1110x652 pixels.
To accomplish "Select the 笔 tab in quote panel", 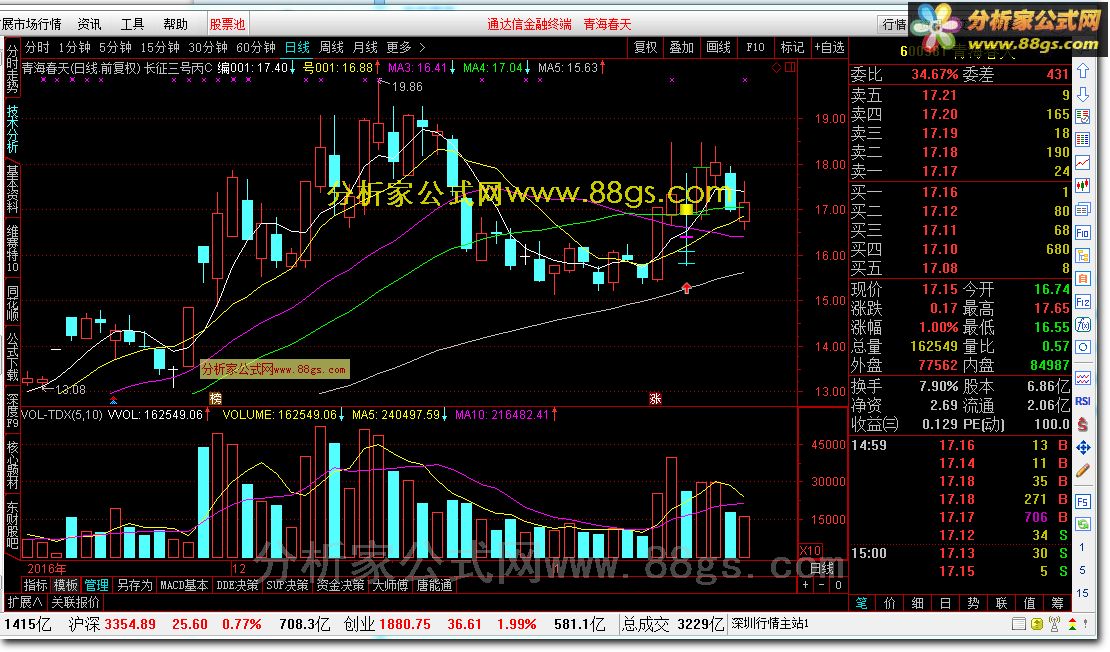I will click(862, 603).
